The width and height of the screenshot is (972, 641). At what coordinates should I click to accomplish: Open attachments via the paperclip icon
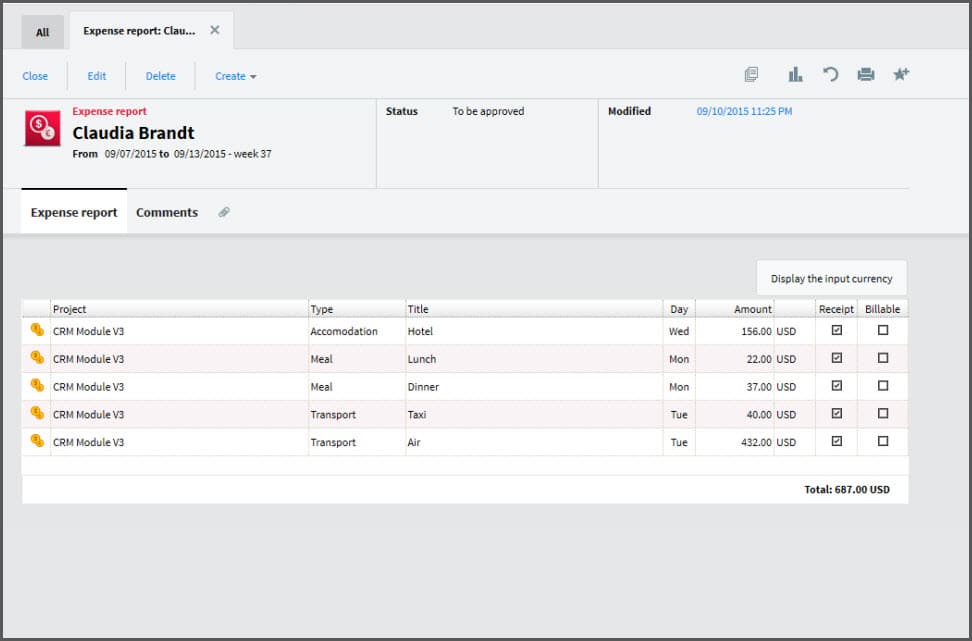224,213
